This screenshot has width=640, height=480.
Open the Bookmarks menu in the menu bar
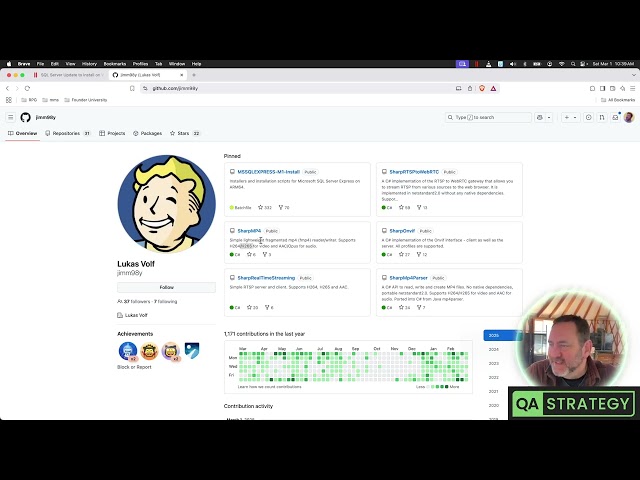115,63
